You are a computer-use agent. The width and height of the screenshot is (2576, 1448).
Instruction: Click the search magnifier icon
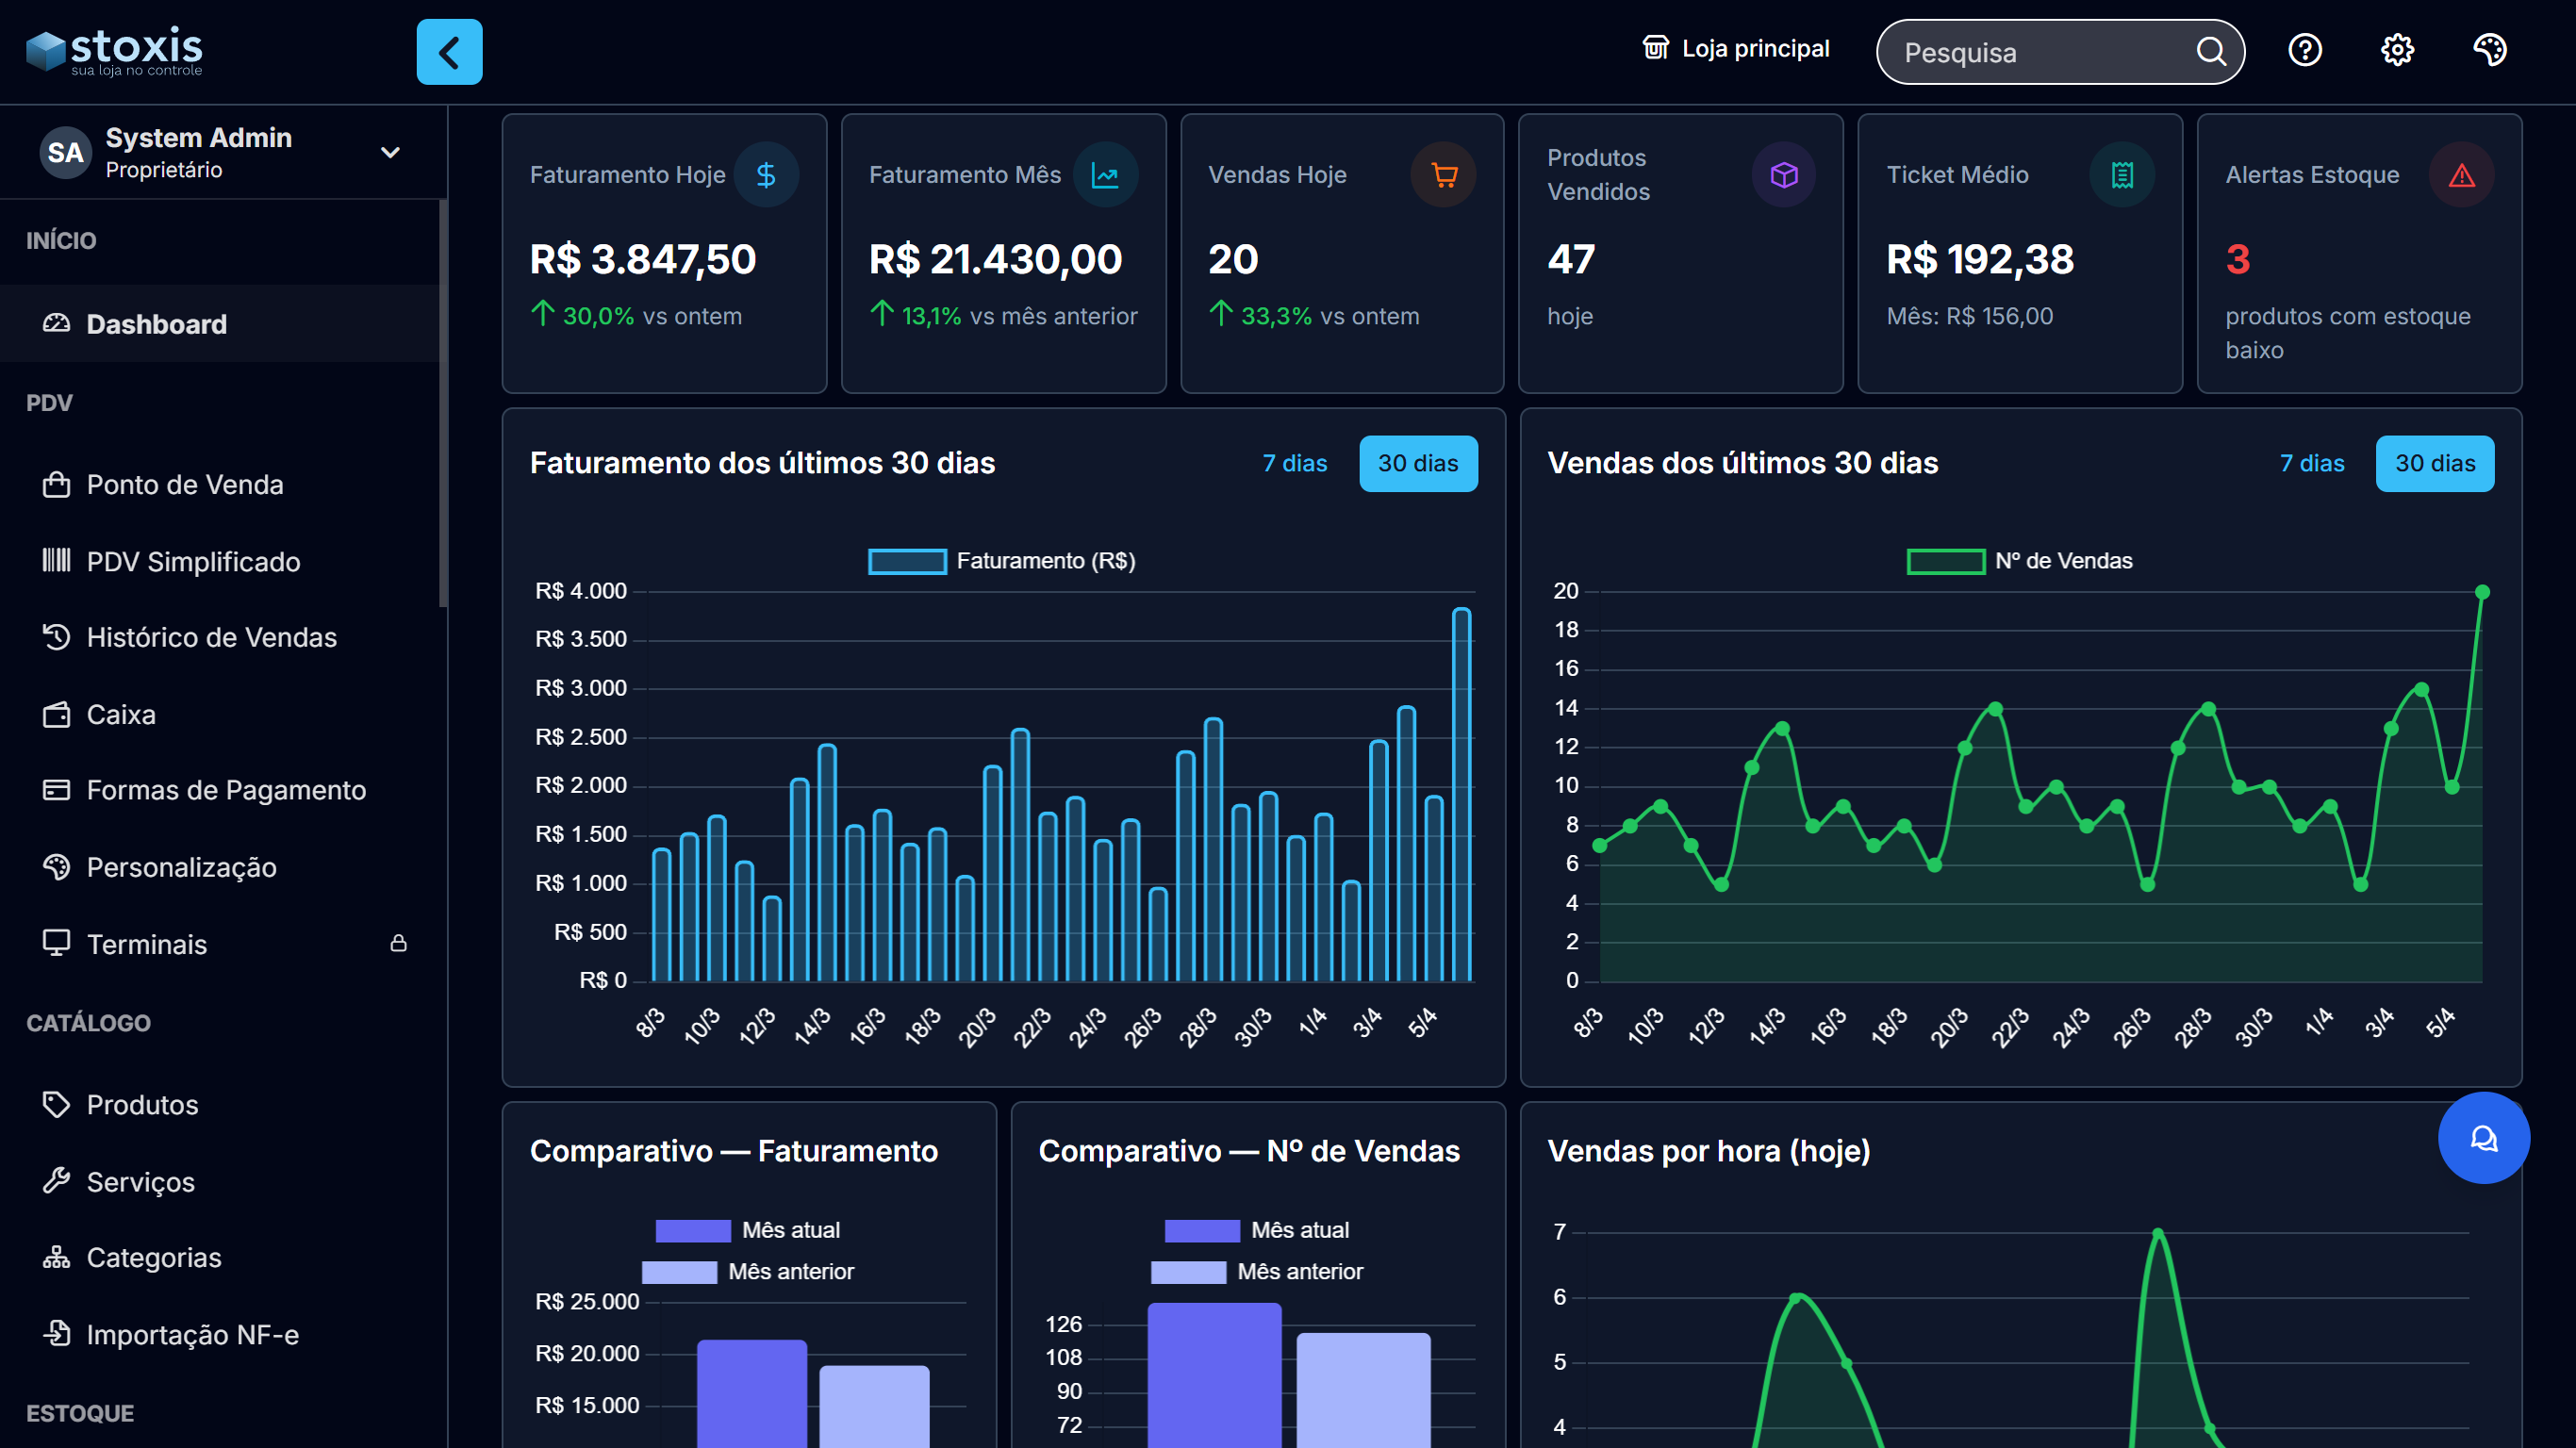tap(2210, 52)
